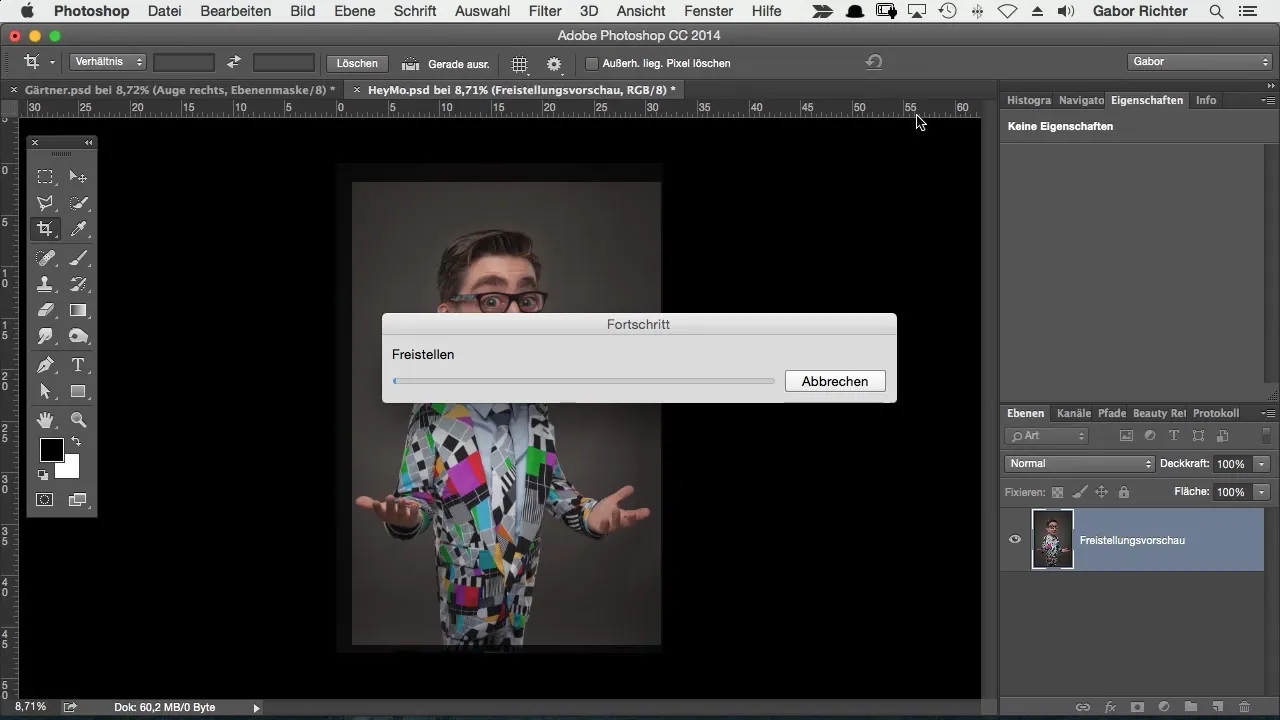The width and height of the screenshot is (1280, 720).
Task: Select the Zoom tool
Action: coord(78,420)
